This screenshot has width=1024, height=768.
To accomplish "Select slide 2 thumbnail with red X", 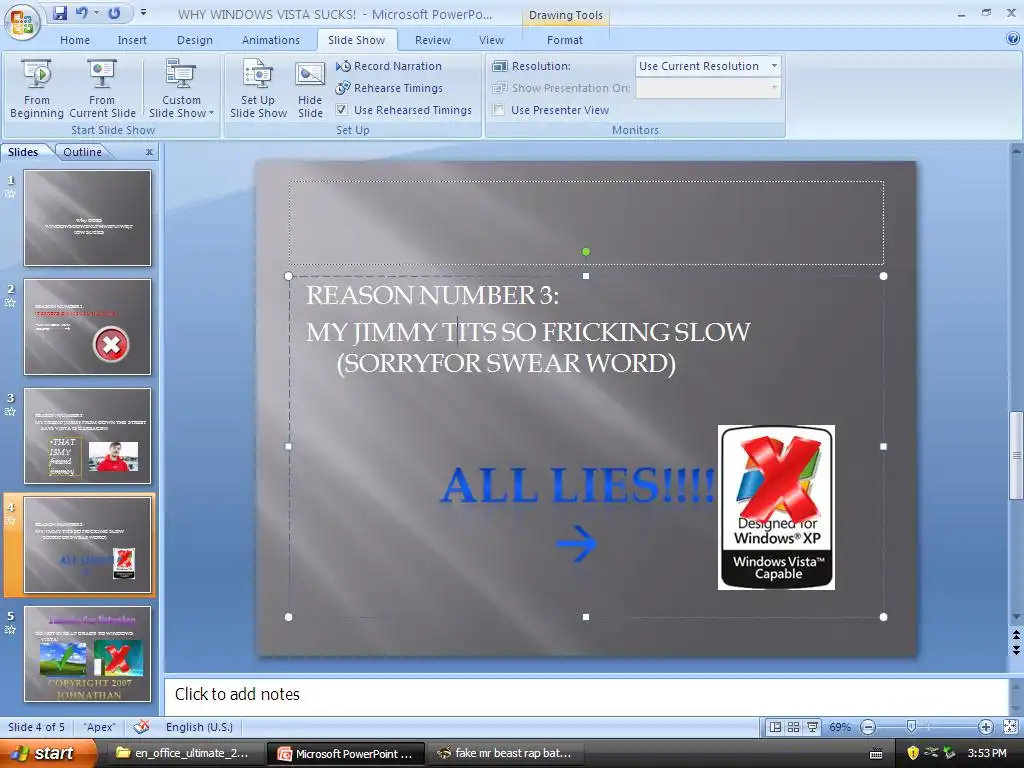I will pyautogui.click(x=88, y=327).
